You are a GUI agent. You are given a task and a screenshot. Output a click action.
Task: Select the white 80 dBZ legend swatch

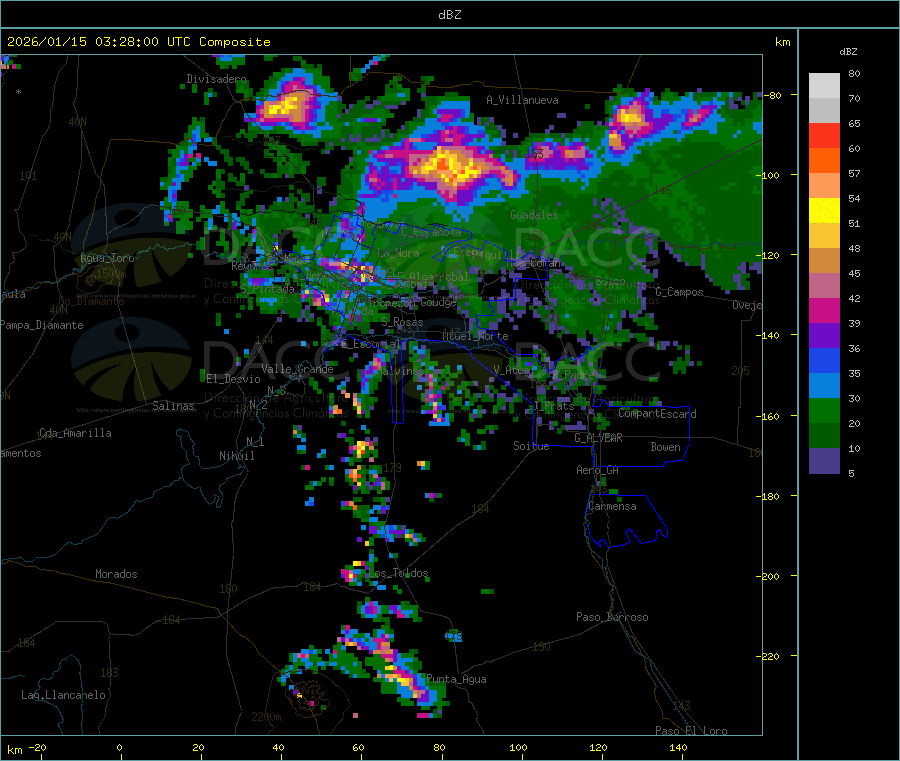(x=824, y=86)
